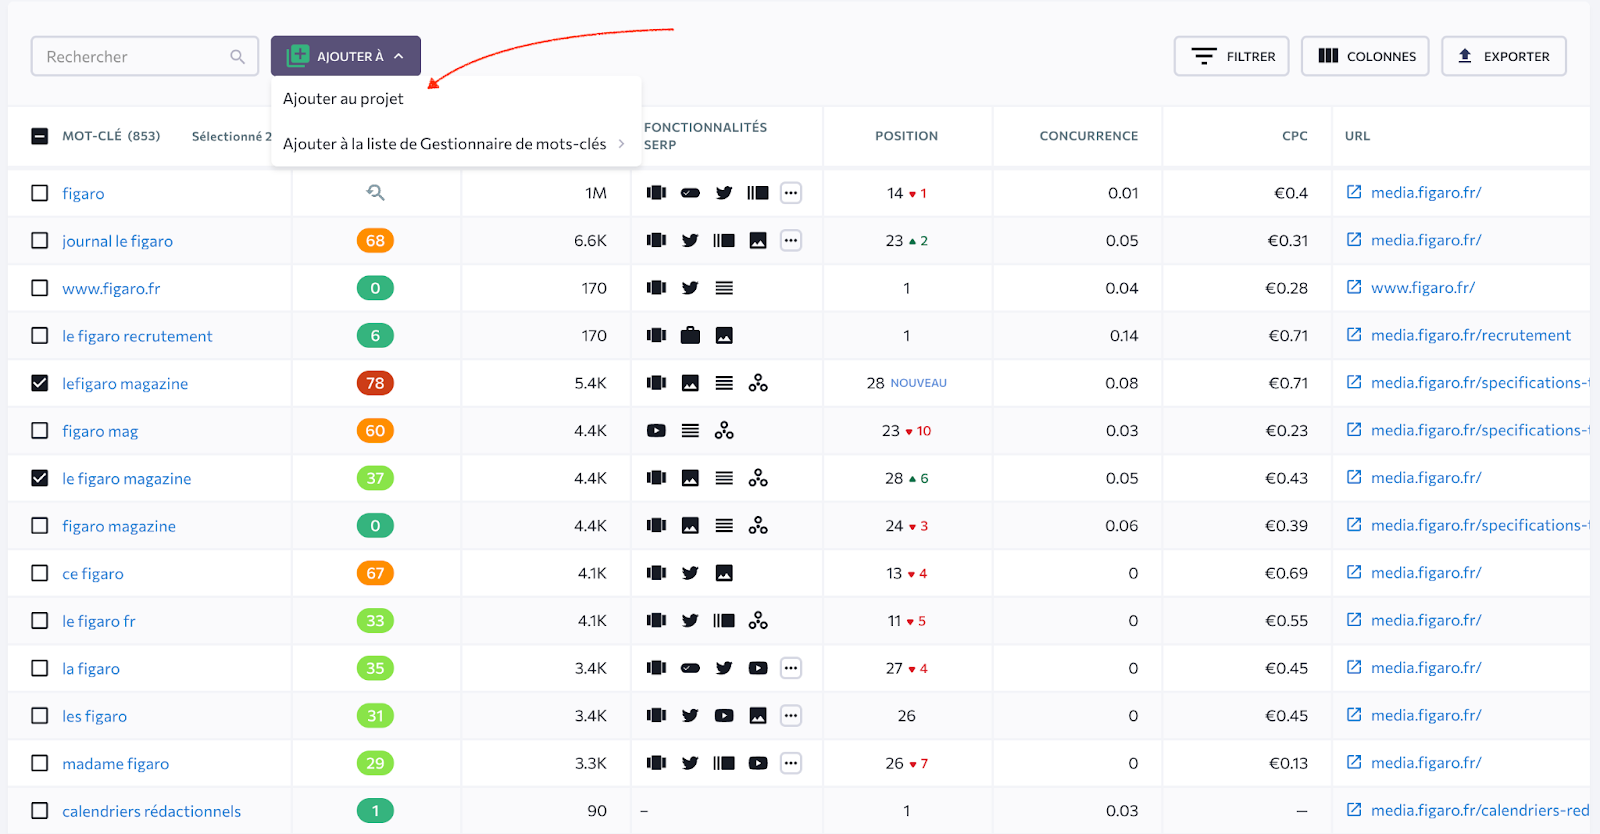This screenshot has width=1600, height=834.
Task: Expand the Gestionnaire de mots-clés submenu arrow
Action: (621, 144)
